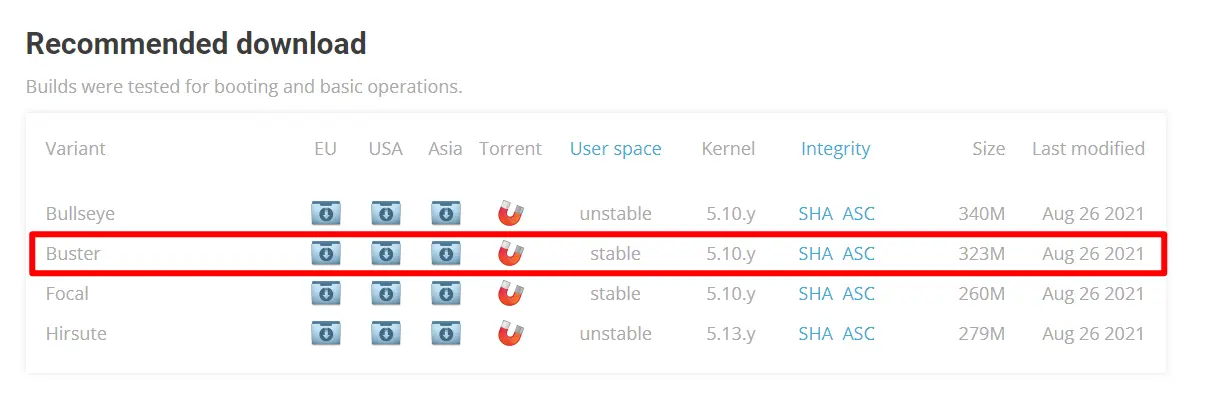The width and height of the screenshot is (1208, 404).
Task: Download Buster from USA mirror
Action: [x=386, y=253]
